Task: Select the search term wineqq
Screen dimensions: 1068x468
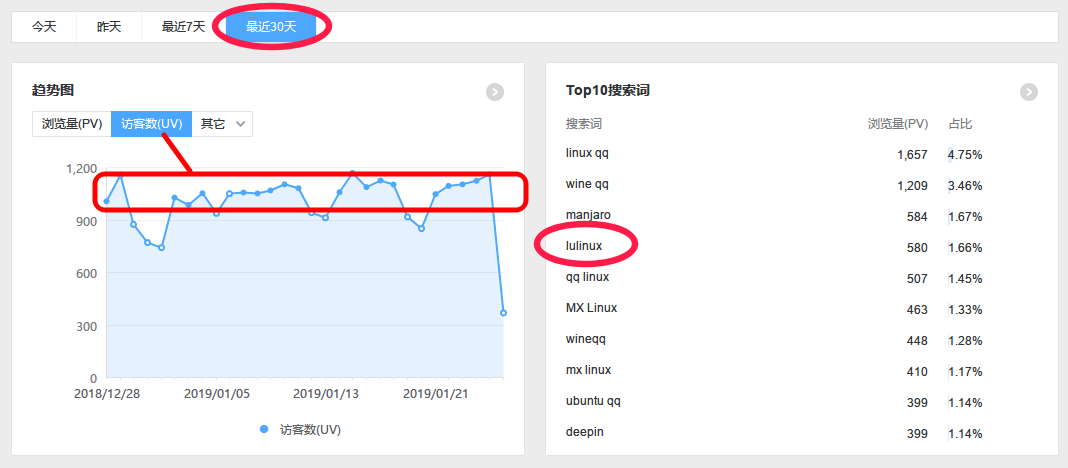Action: pyautogui.click(x=586, y=339)
